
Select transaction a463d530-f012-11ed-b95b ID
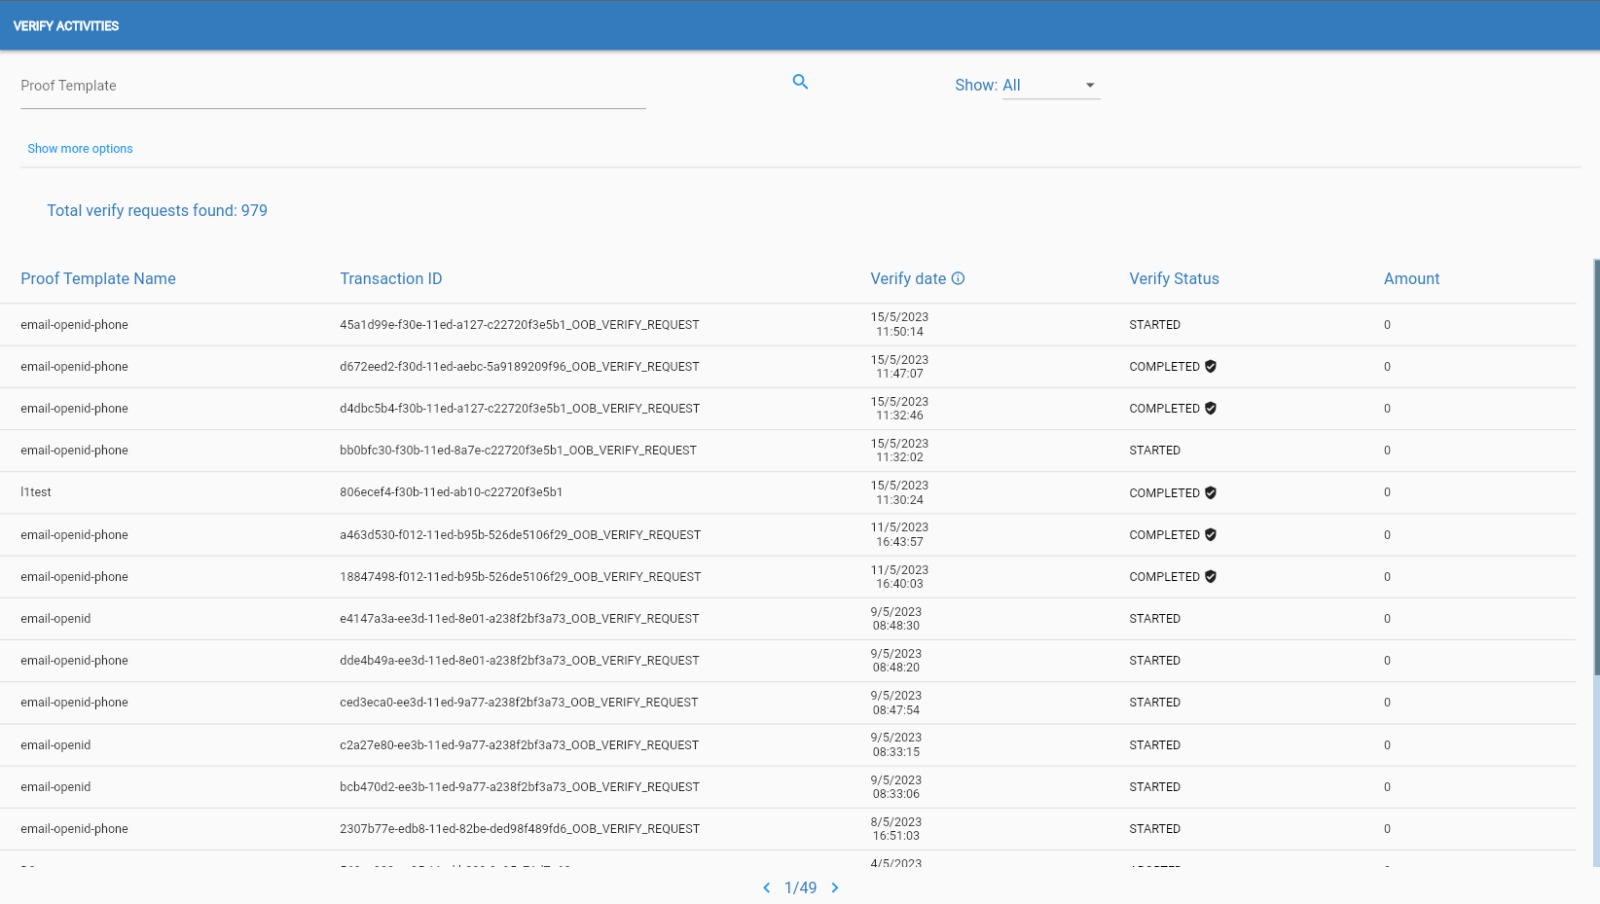pos(520,535)
